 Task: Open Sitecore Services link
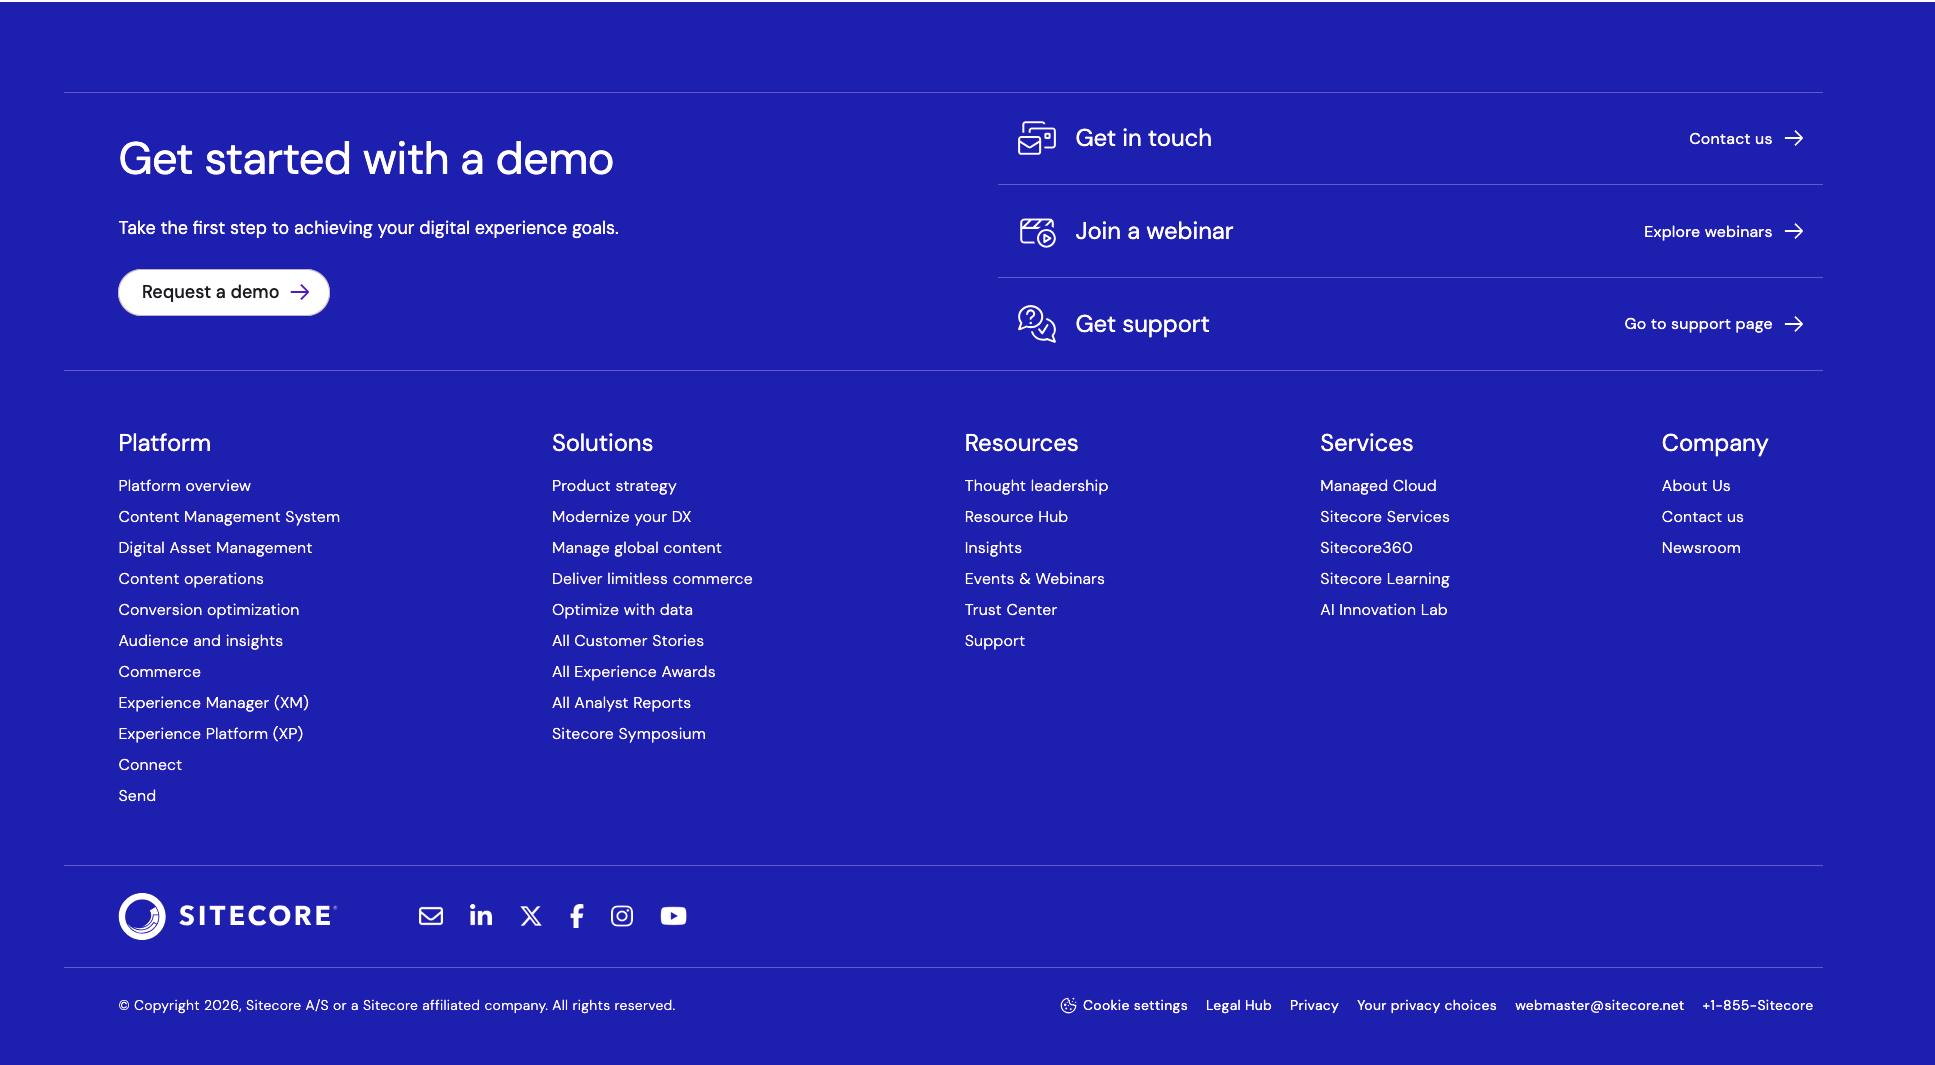1384,517
